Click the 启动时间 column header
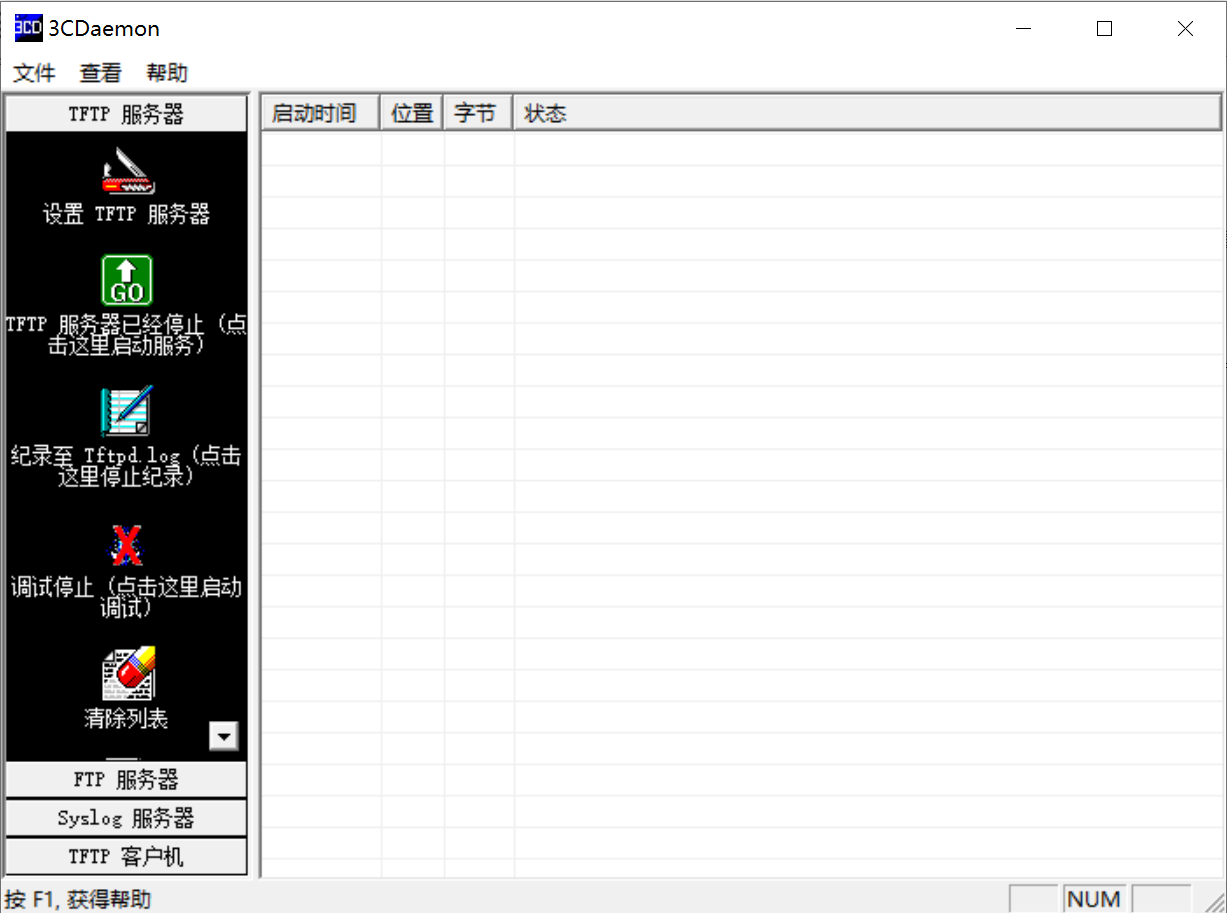1227x913 pixels. tap(320, 113)
